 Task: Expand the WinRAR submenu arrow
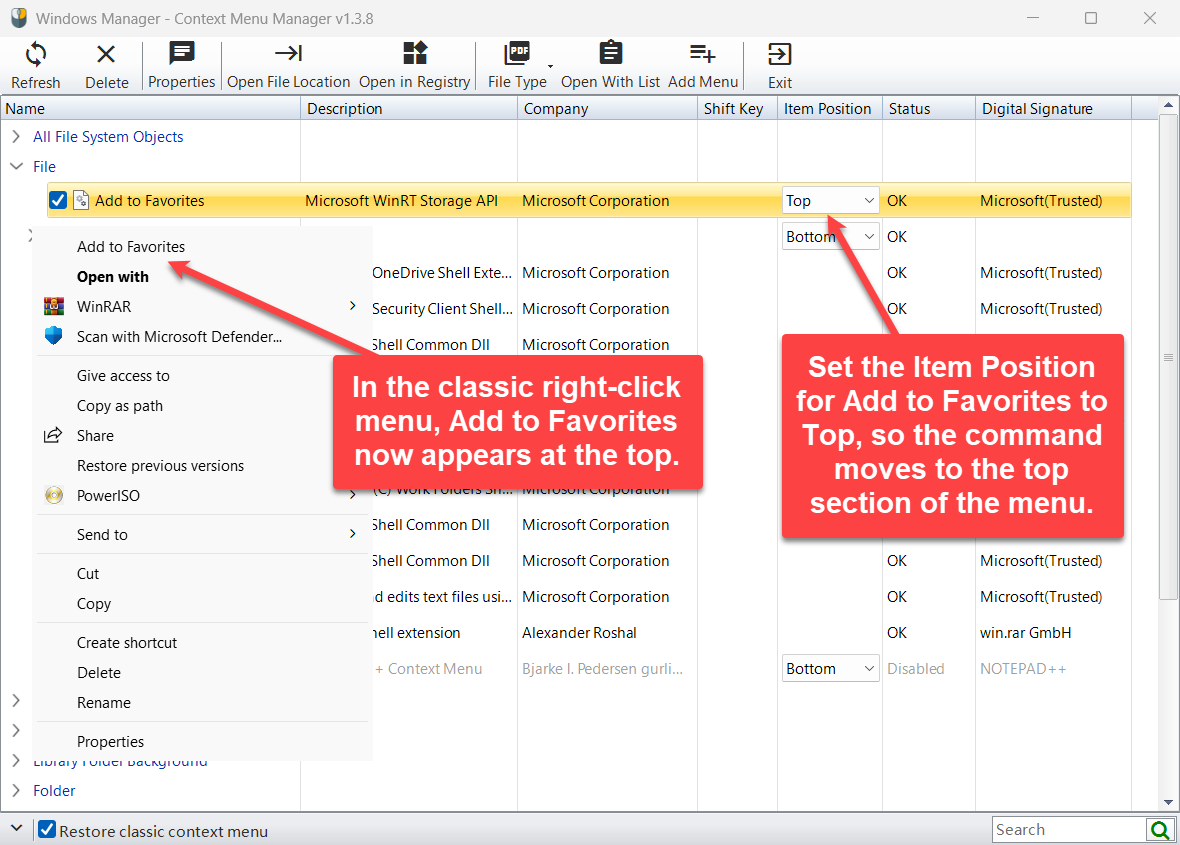[352, 305]
